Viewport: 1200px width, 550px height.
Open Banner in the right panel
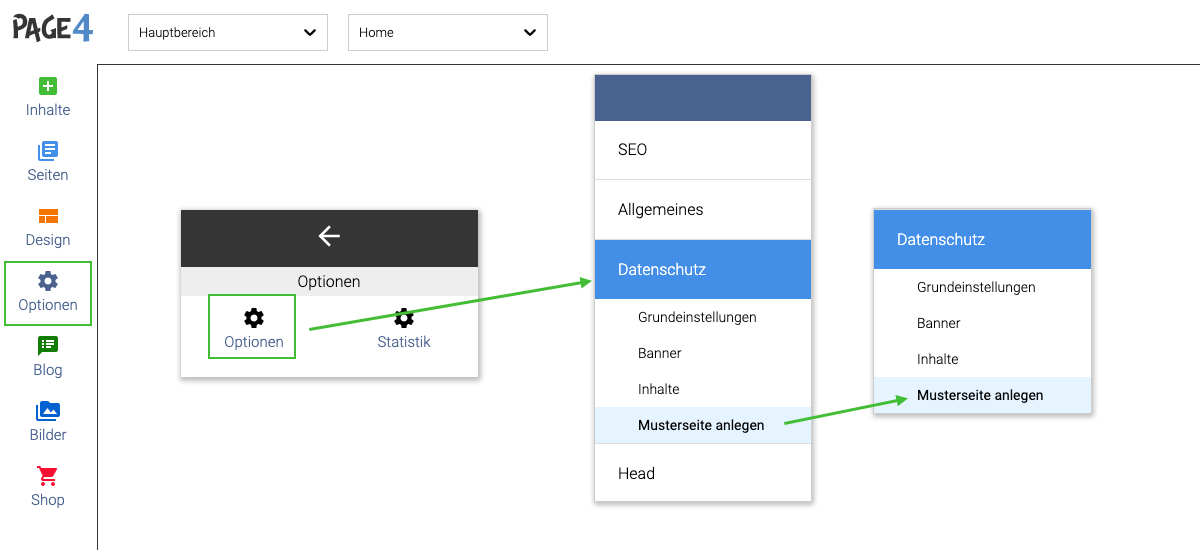click(x=982, y=323)
